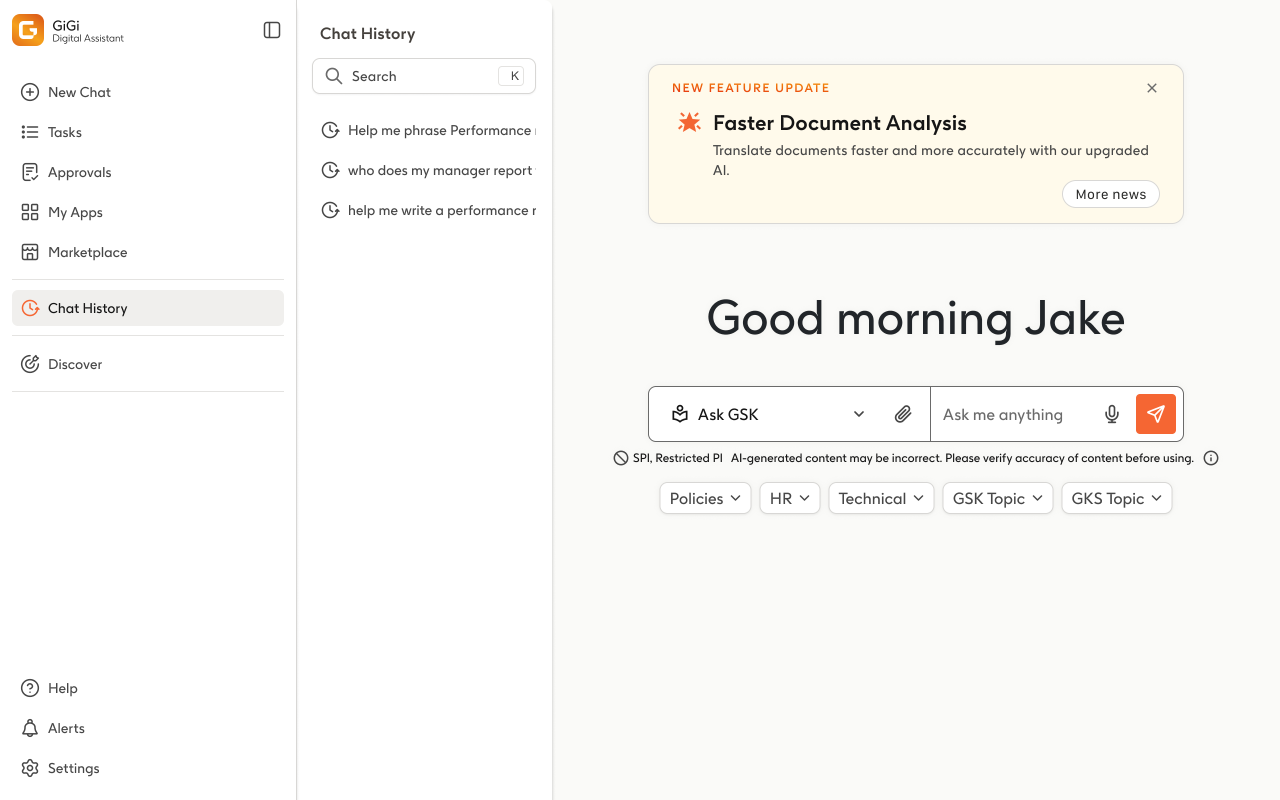Click clock icon beside 'who does my manager'

(330, 170)
